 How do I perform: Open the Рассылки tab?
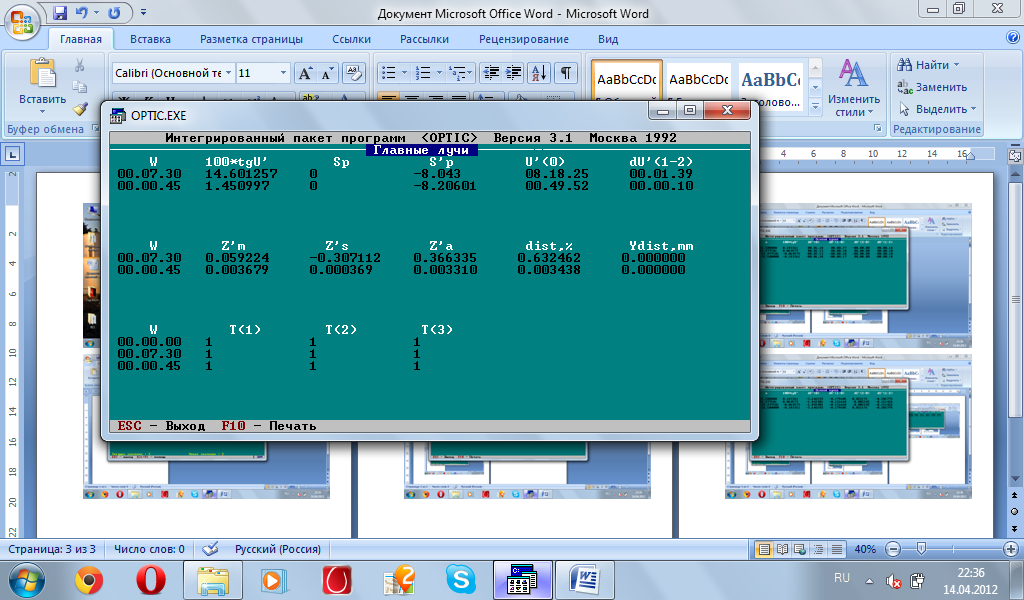pos(424,39)
